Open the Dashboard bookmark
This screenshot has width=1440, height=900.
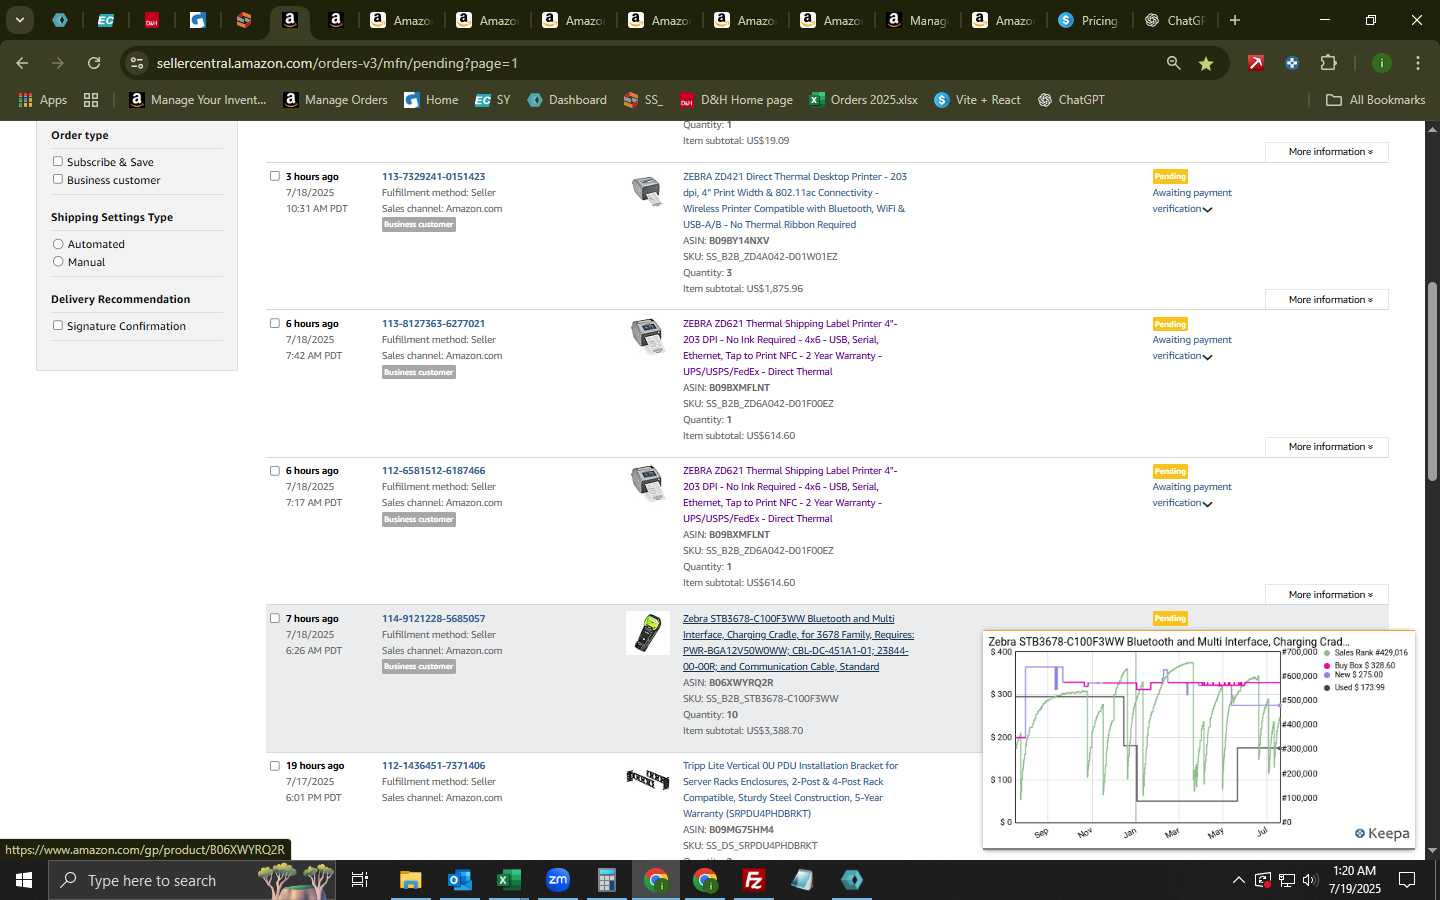[x=567, y=100]
